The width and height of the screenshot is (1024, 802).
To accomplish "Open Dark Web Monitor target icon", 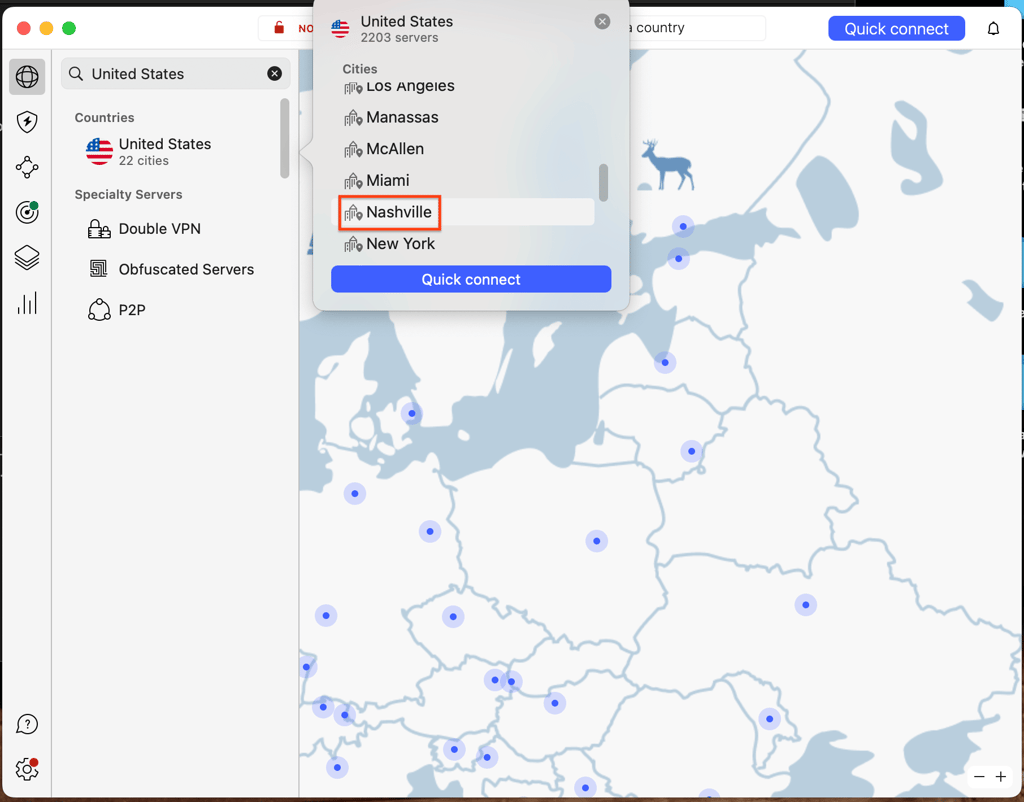I will tap(27, 212).
